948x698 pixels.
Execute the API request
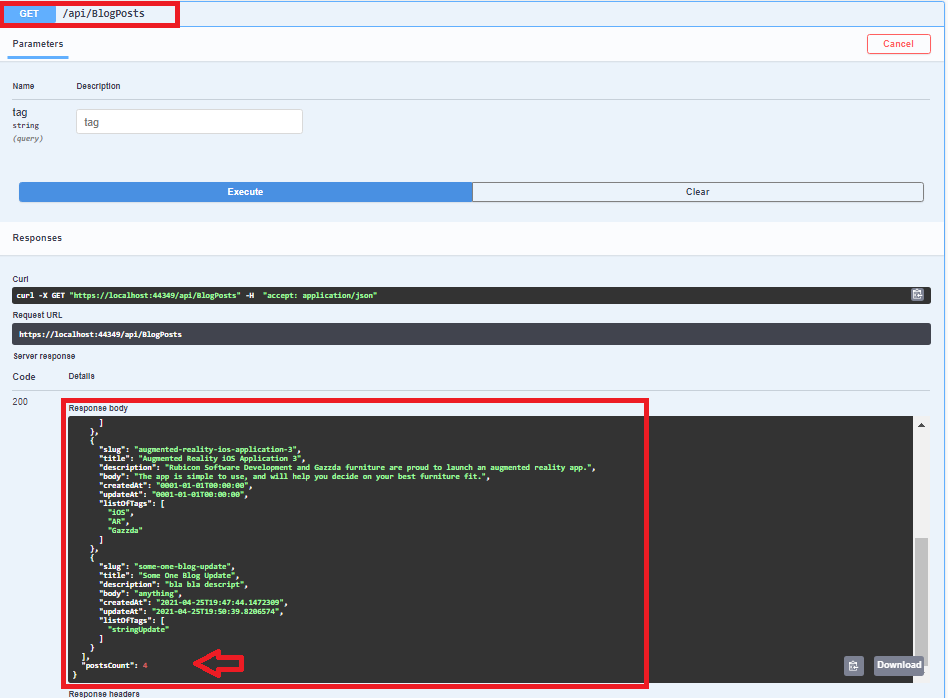(x=245, y=192)
